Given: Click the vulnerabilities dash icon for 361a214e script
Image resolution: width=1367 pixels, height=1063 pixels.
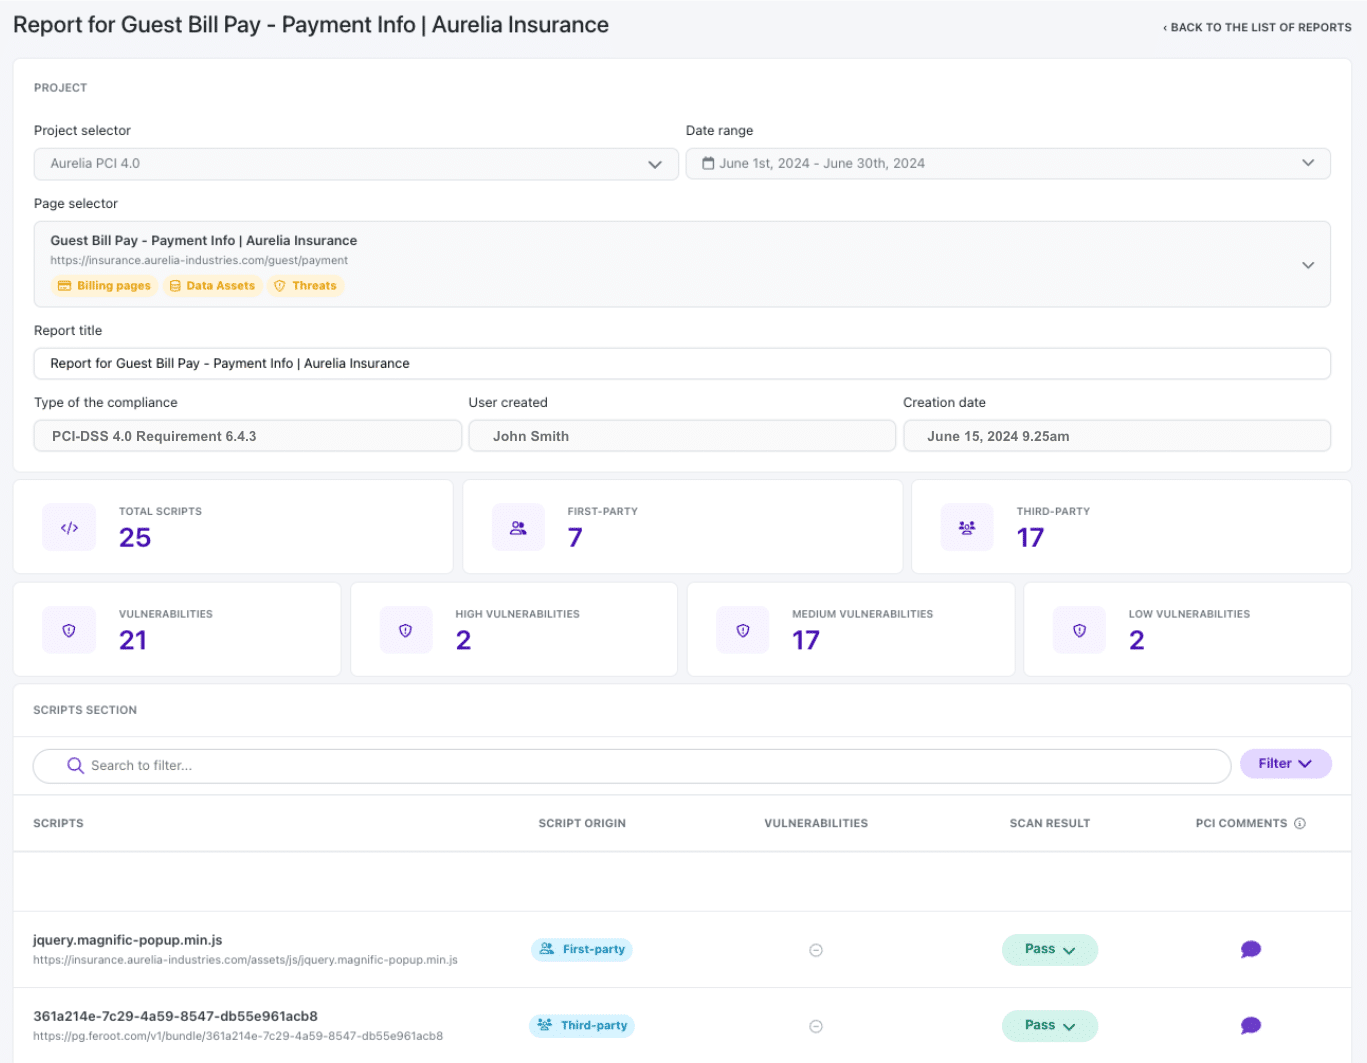Looking at the screenshot, I should click(x=816, y=1026).
